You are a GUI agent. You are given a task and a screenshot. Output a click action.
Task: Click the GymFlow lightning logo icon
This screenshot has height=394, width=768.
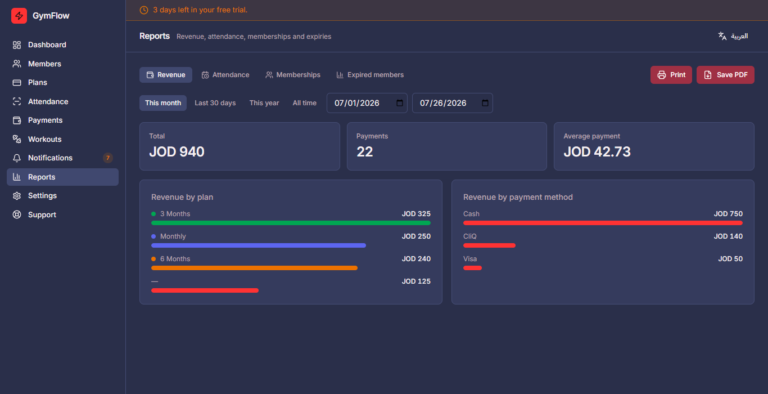(19, 16)
